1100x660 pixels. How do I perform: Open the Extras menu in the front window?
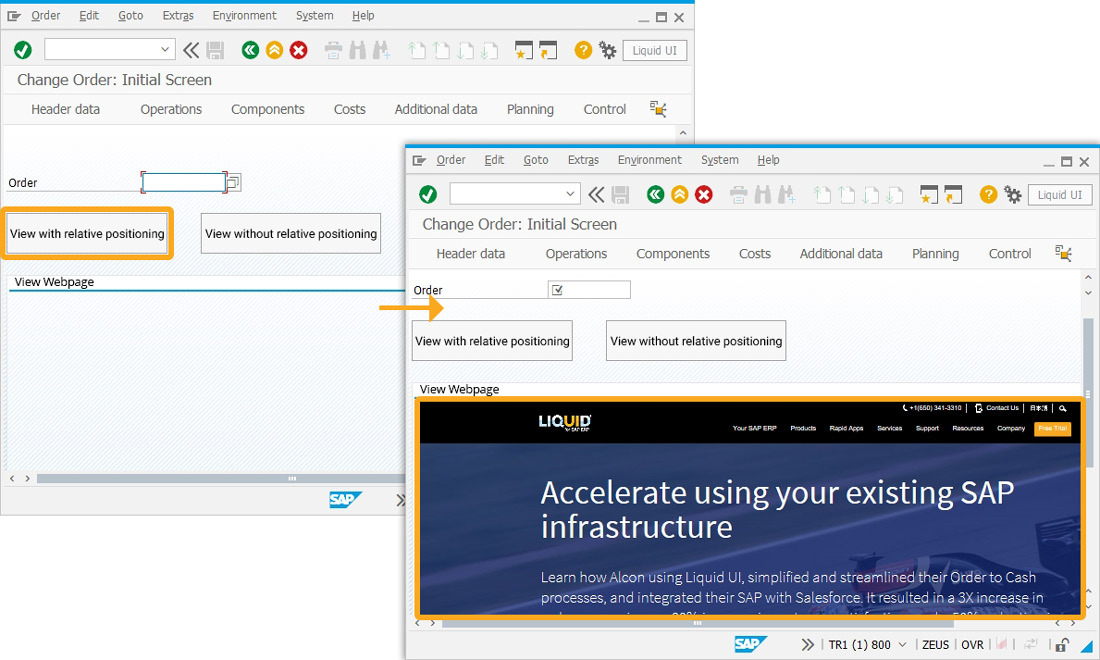coord(583,160)
